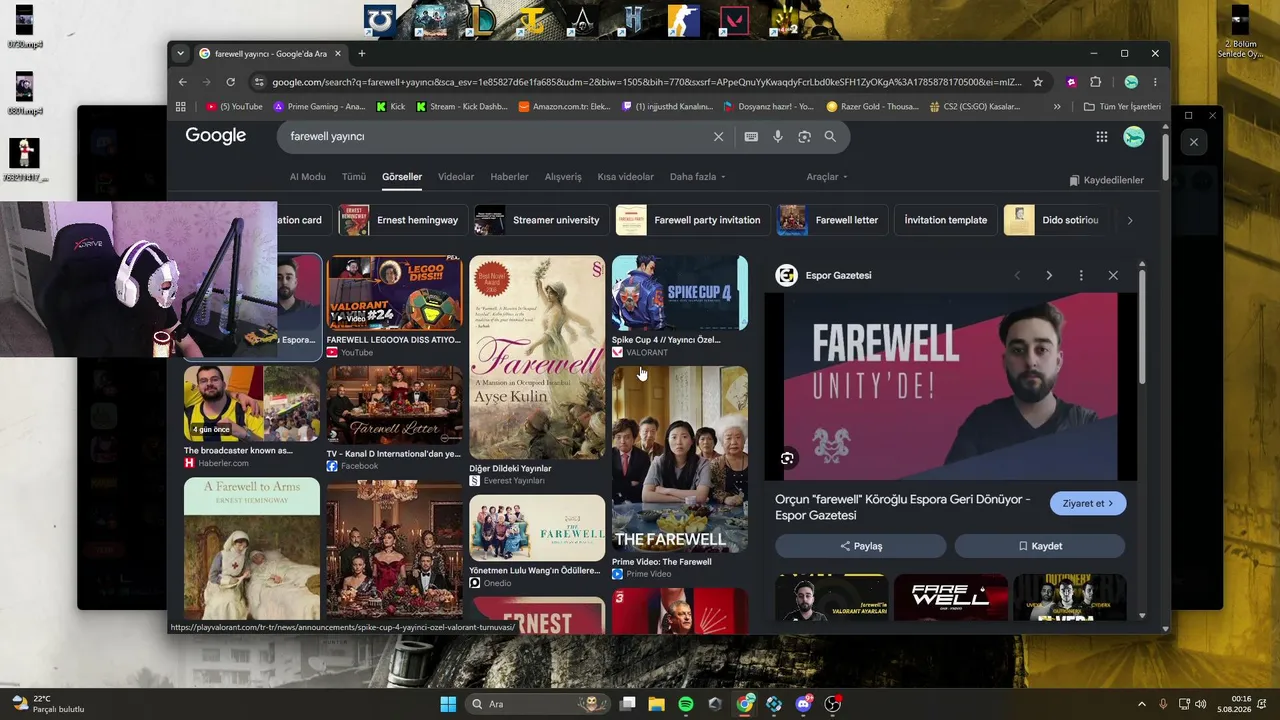Screen dimensions: 1280x720
Task: Select the 'Ernest hemingway' suggestion chip
Action: pos(403,220)
